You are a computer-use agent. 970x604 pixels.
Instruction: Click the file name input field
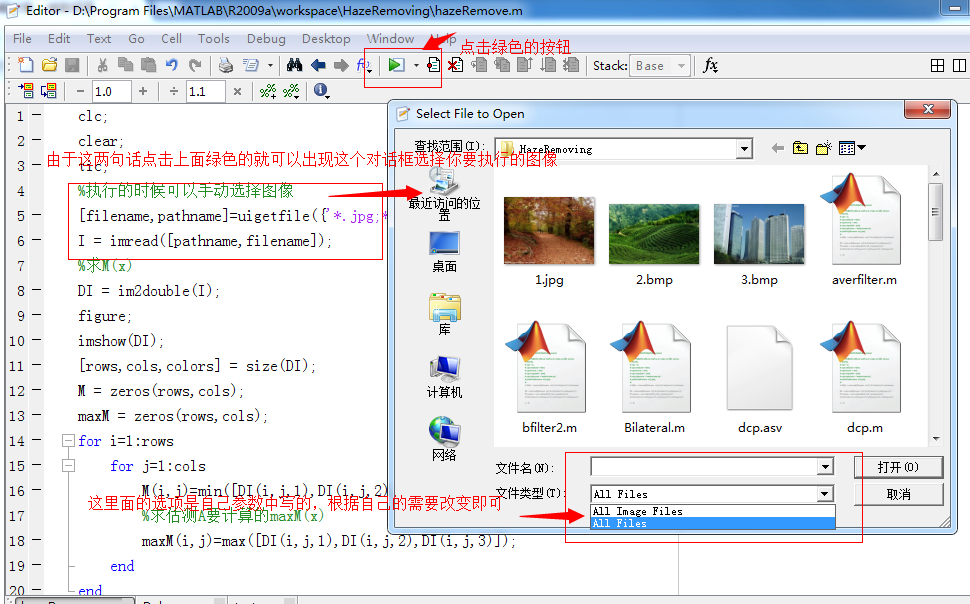click(x=705, y=467)
